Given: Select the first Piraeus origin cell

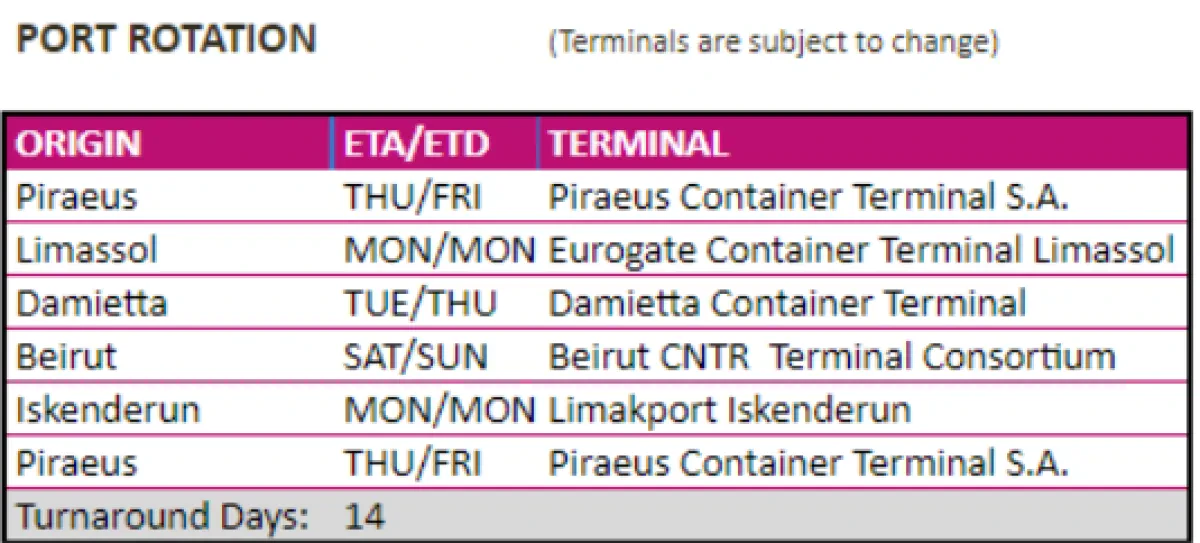Looking at the screenshot, I should tap(77, 197).
